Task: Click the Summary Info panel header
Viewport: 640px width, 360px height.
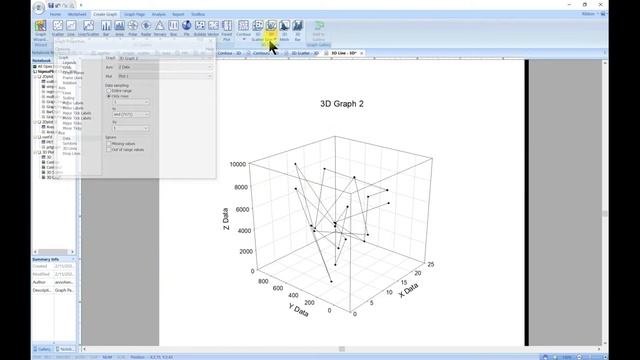Action: pyautogui.click(x=53, y=259)
